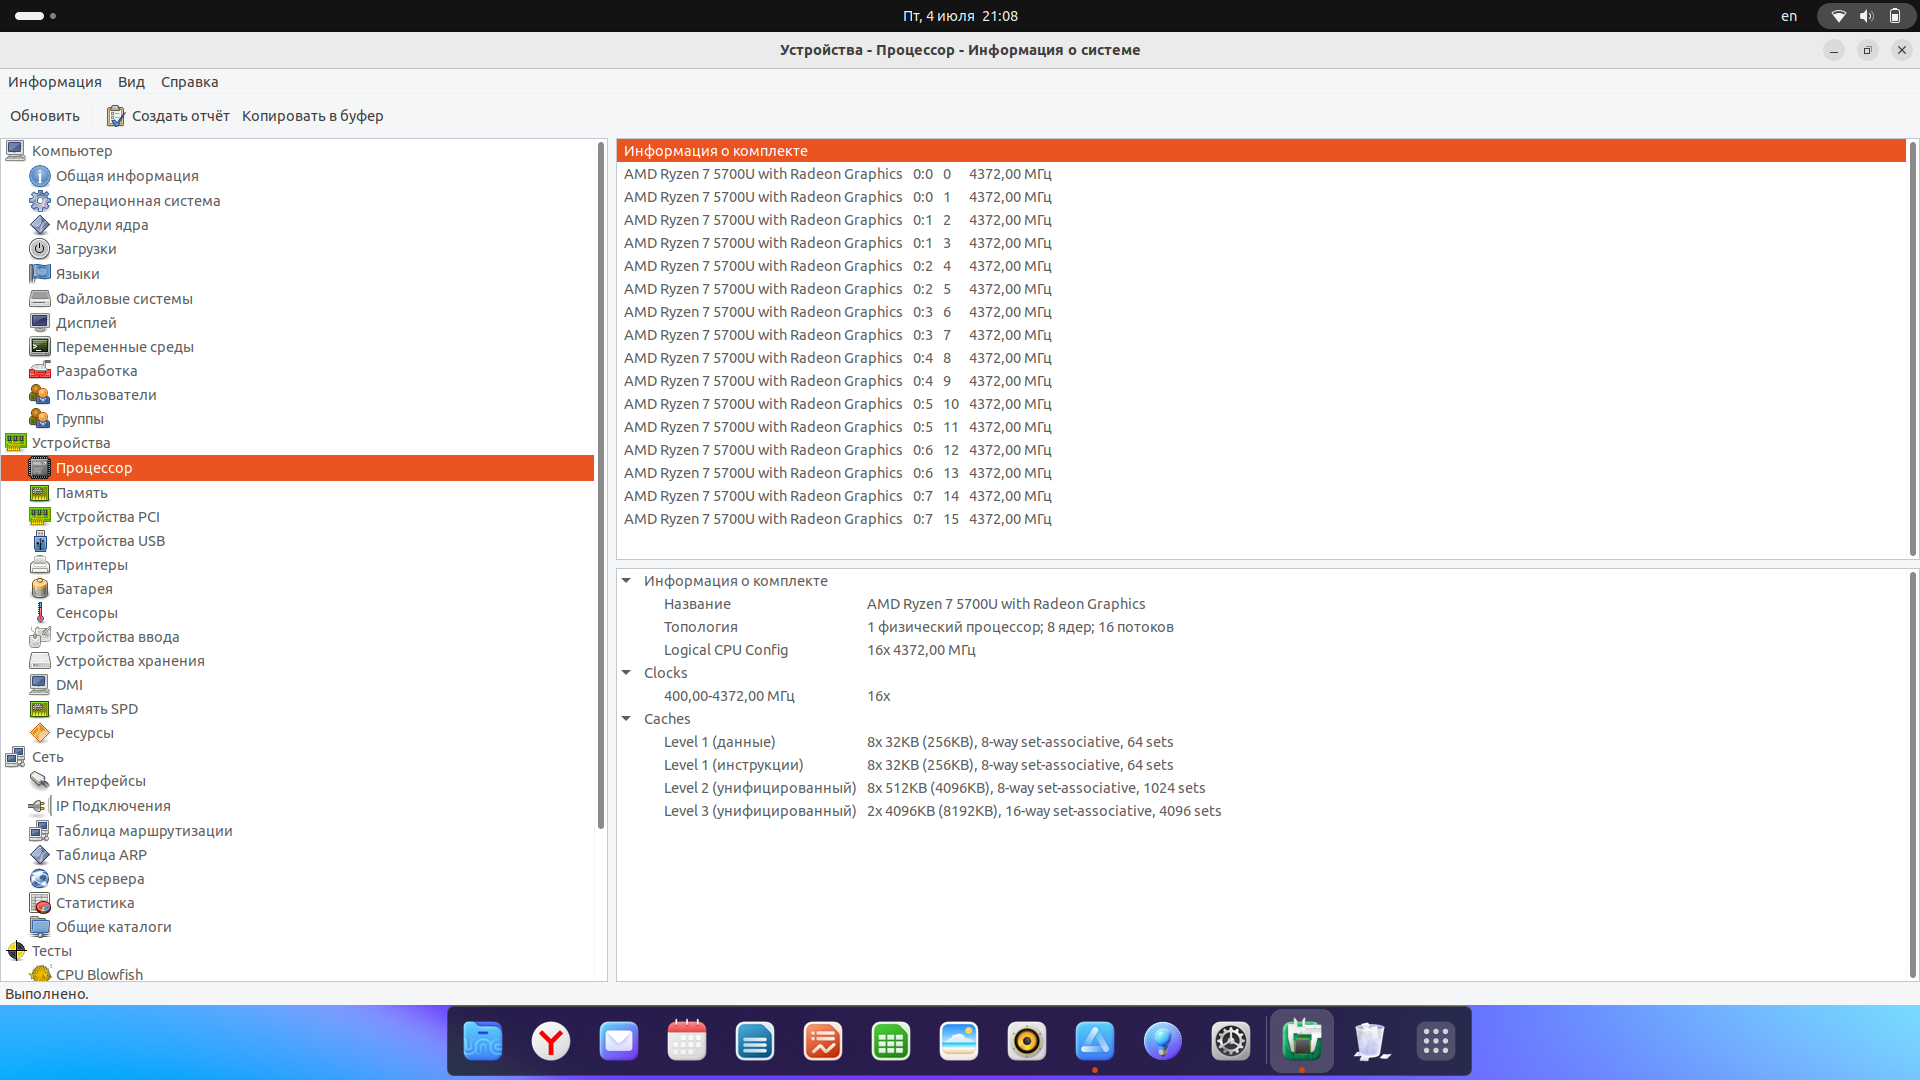1920x1080 pixels.
Task: Collapse the Caches section
Action: pyautogui.click(x=627, y=719)
